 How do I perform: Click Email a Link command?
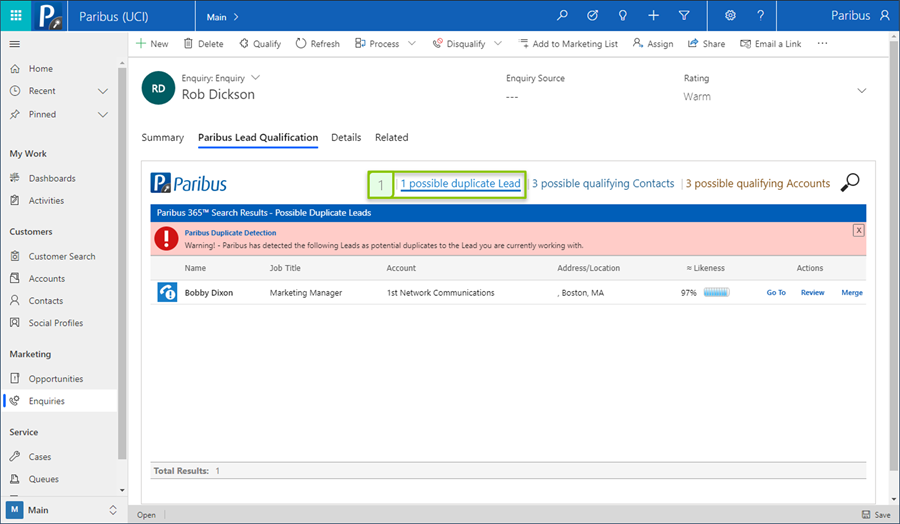pyautogui.click(x=770, y=44)
